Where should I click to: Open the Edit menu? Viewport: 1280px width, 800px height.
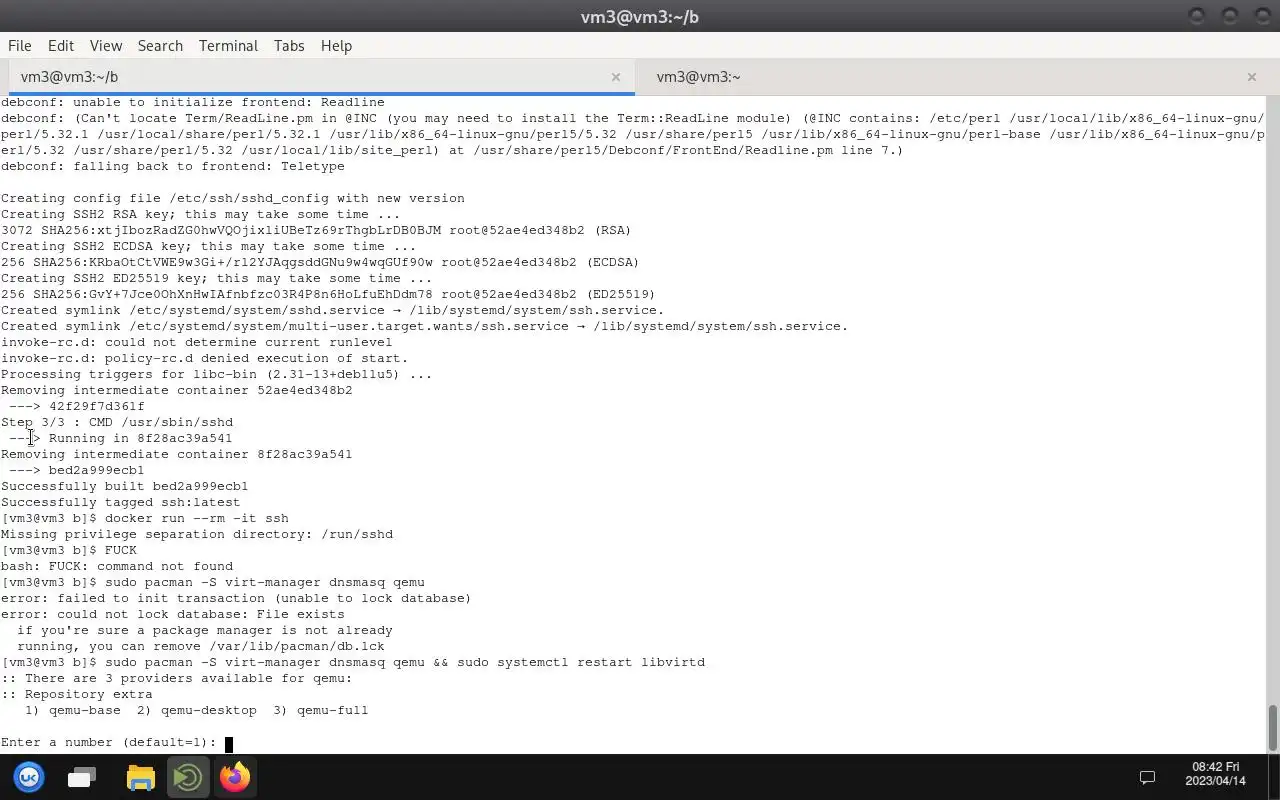[60, 46]
